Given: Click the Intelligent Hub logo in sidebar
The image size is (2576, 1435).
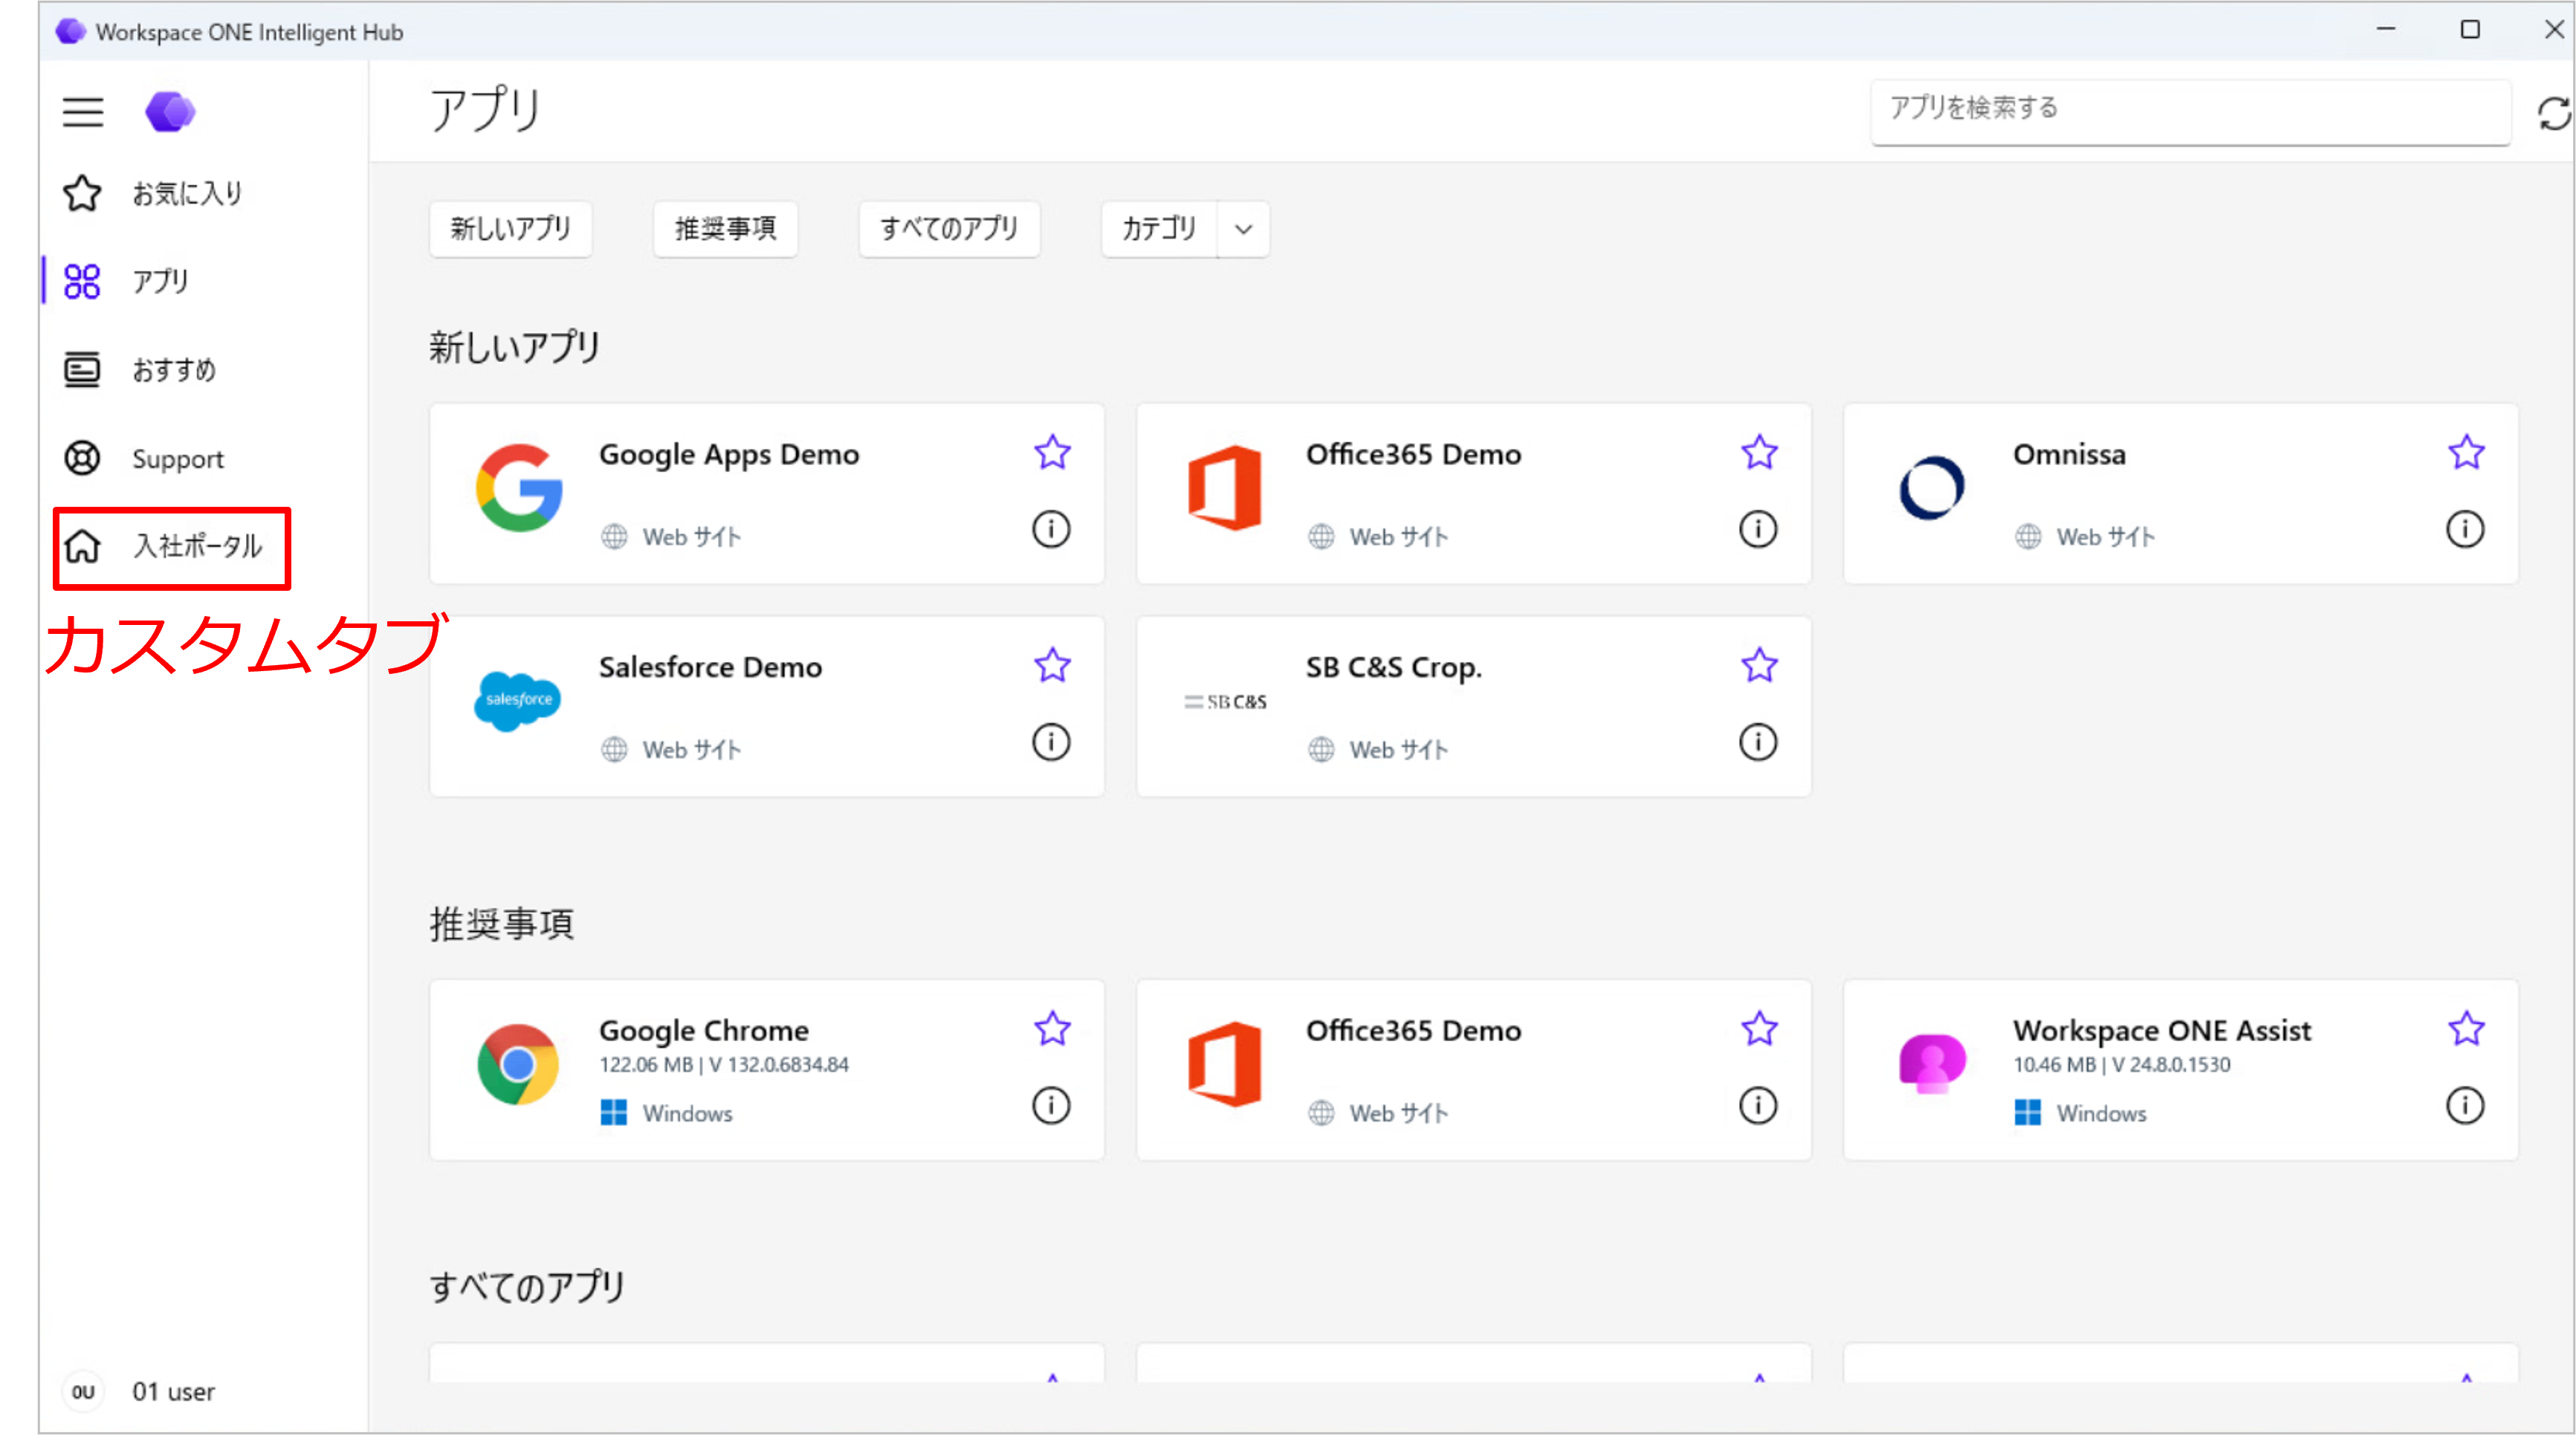Looking at the screenshot, I should coord(170,111).
